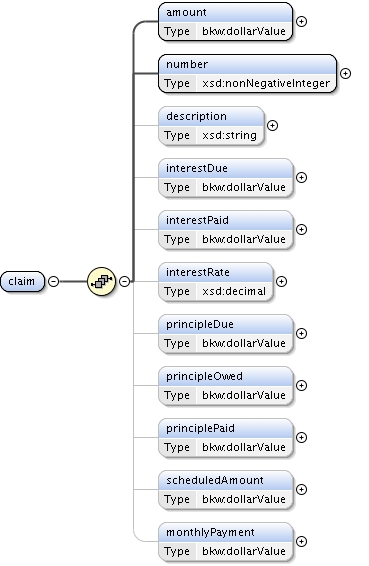Expand the amount element
This screenshot has height=566, width=369.
(x=301, y=22)
